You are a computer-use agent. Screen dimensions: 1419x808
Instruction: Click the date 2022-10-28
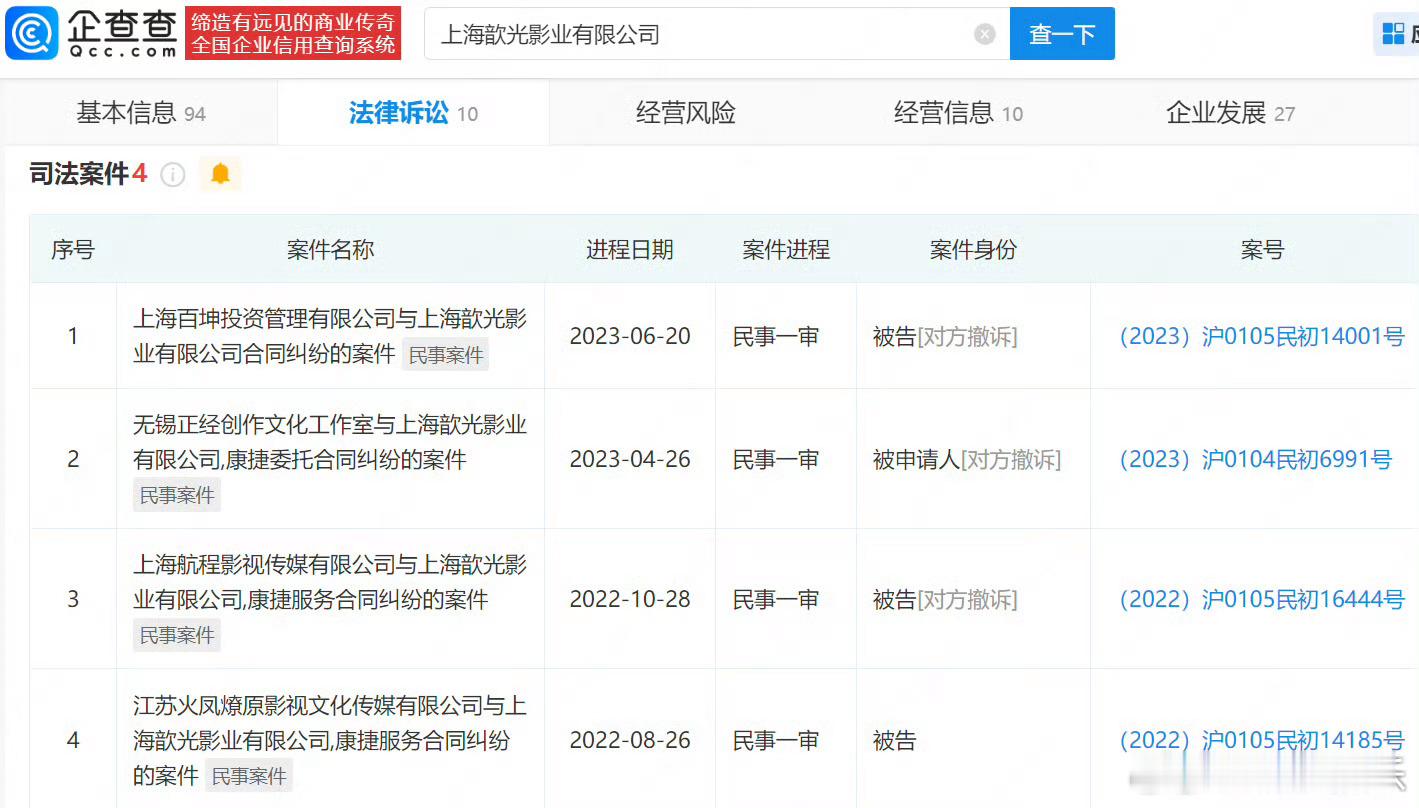pyautogui.click(x=630, y=600)
